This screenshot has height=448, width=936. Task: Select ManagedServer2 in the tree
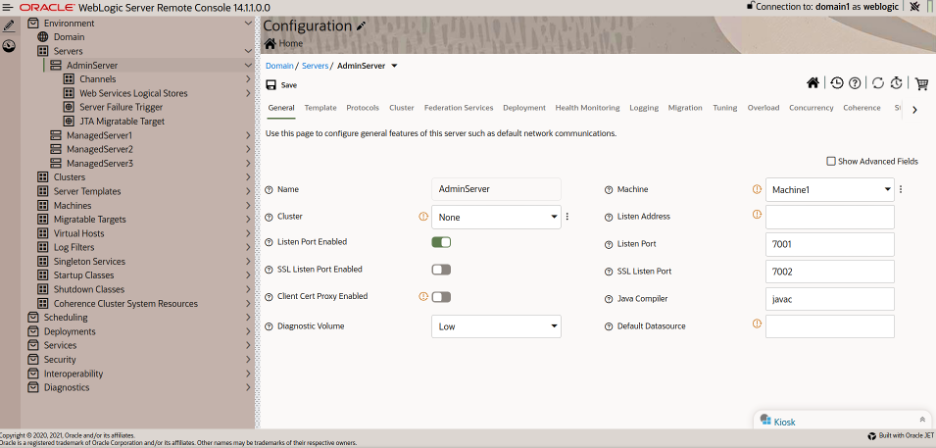click(100, 149)
